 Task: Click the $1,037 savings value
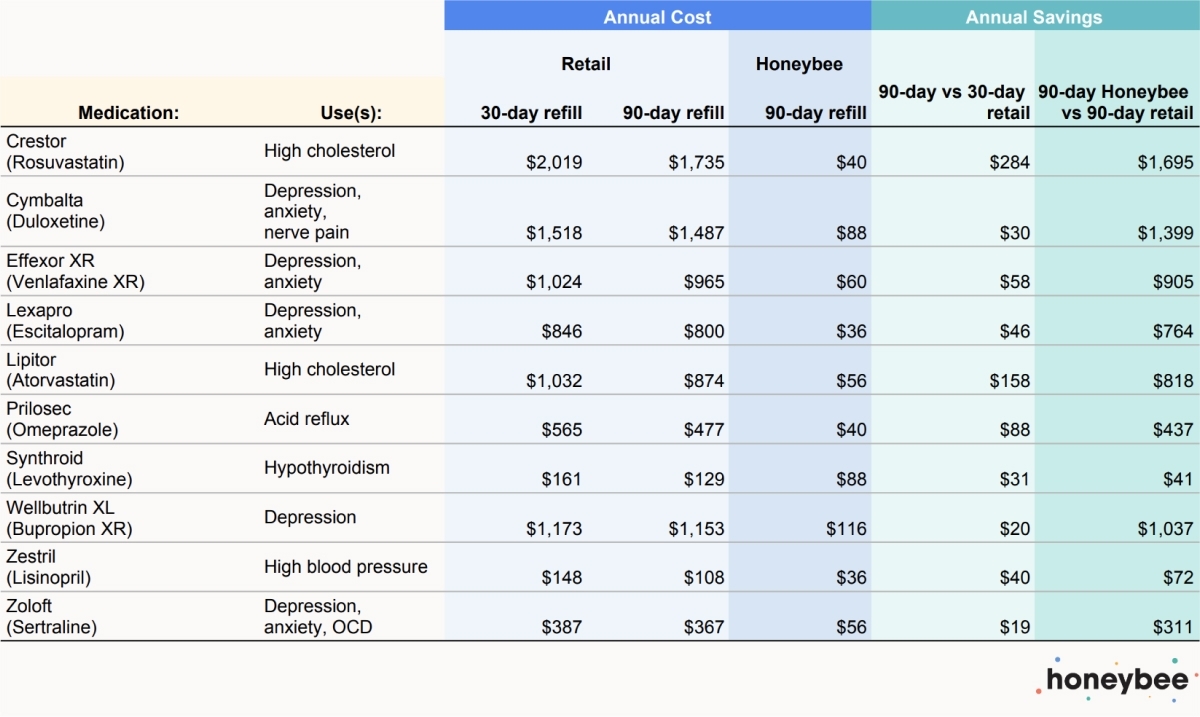1166,528
